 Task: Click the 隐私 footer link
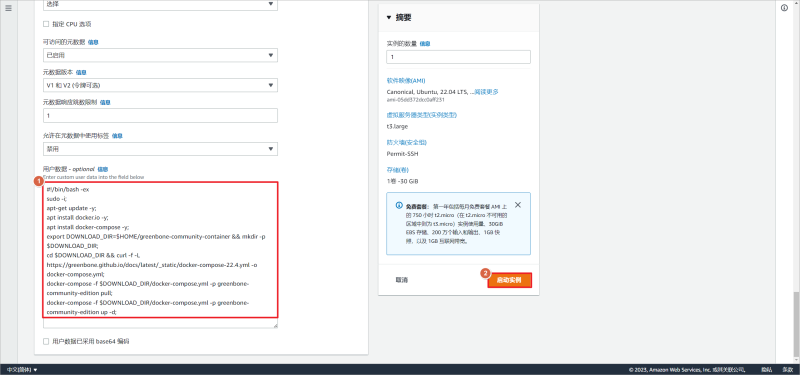click(x=766, y=369)
